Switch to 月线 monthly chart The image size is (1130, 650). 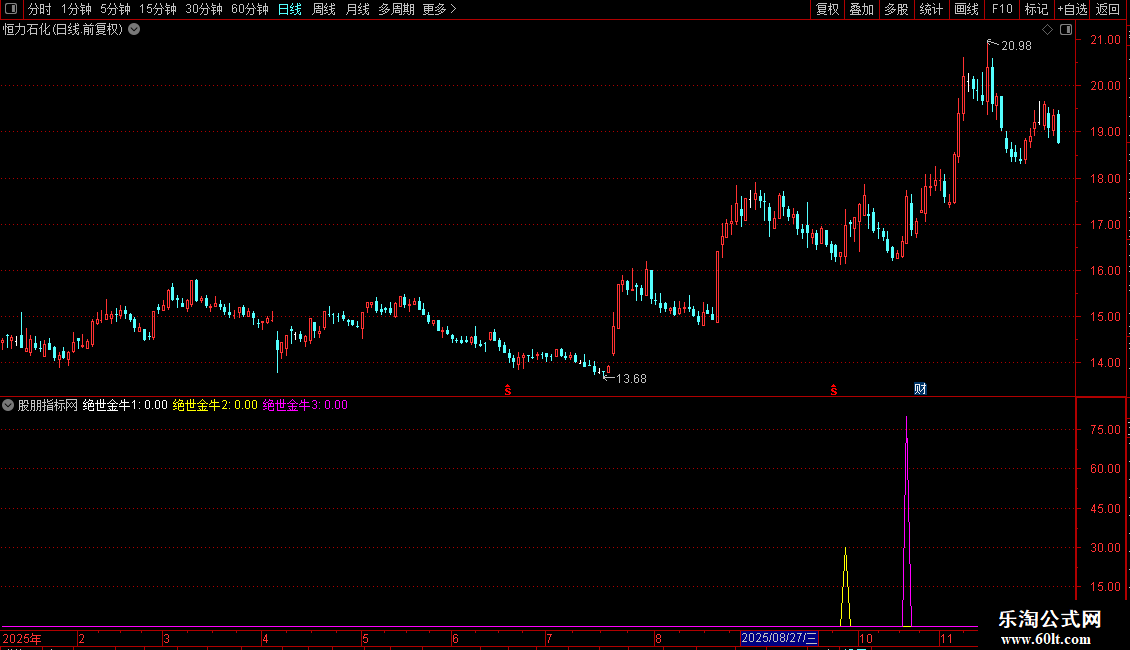tap(357, 9)
